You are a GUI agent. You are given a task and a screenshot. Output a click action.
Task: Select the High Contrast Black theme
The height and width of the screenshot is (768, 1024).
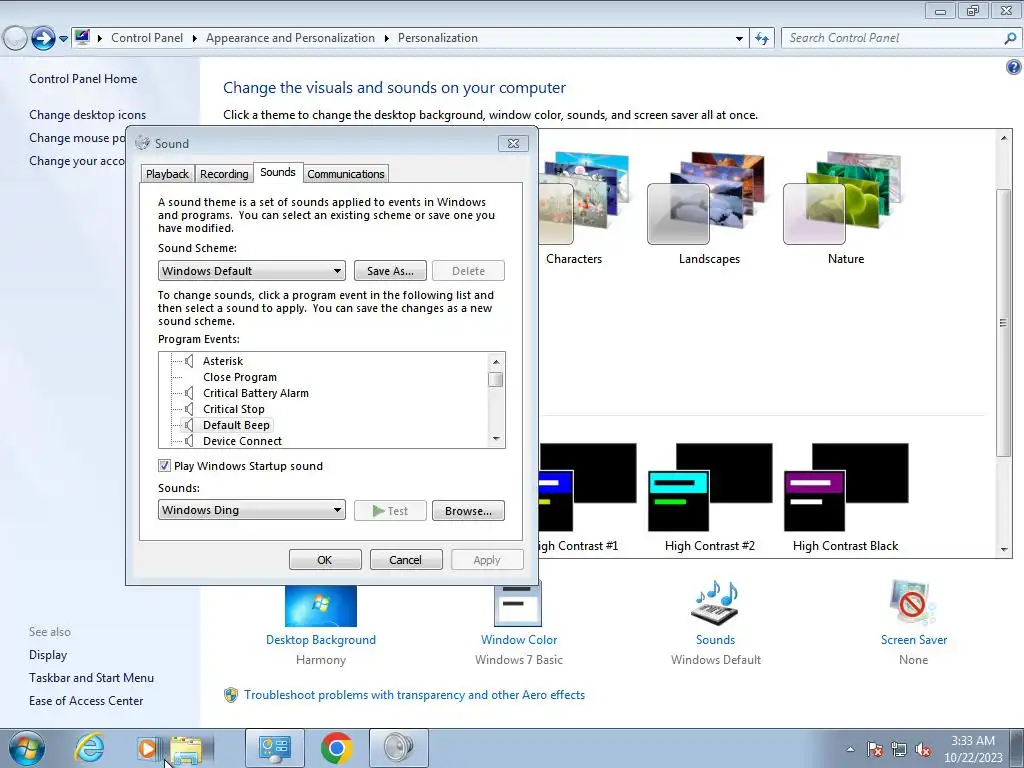click(846, 487)
